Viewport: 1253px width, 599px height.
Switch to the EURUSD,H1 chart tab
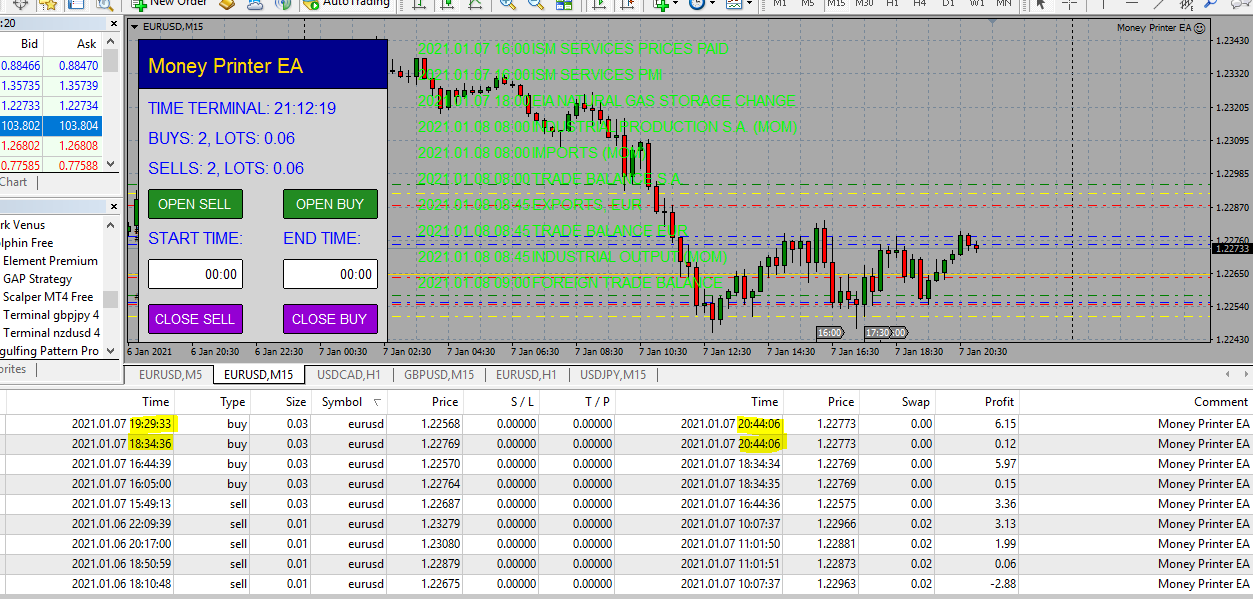[x=526, y=375]
